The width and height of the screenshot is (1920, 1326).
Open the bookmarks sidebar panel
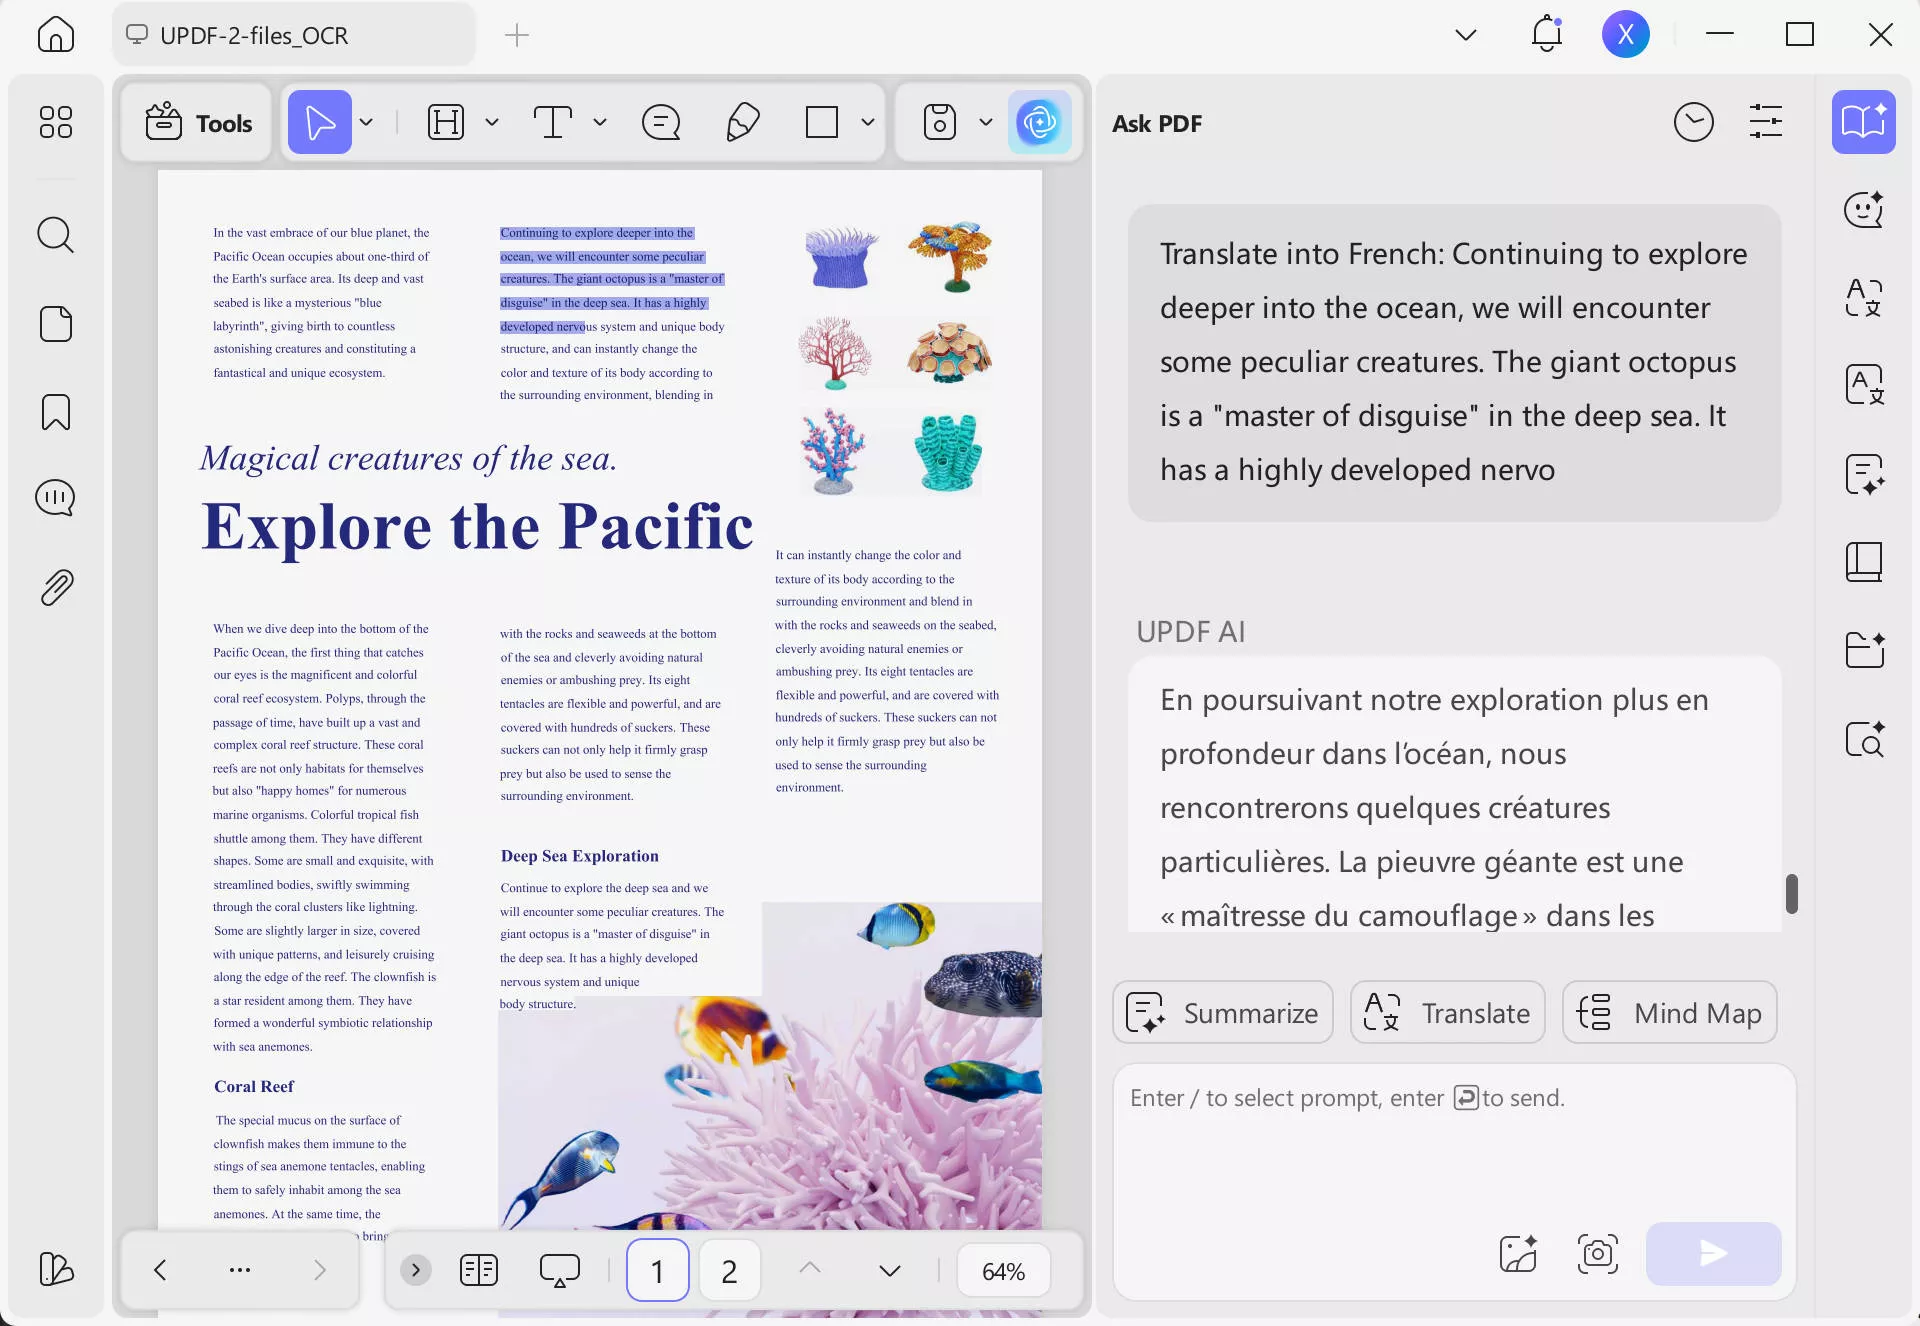(56, 412)
